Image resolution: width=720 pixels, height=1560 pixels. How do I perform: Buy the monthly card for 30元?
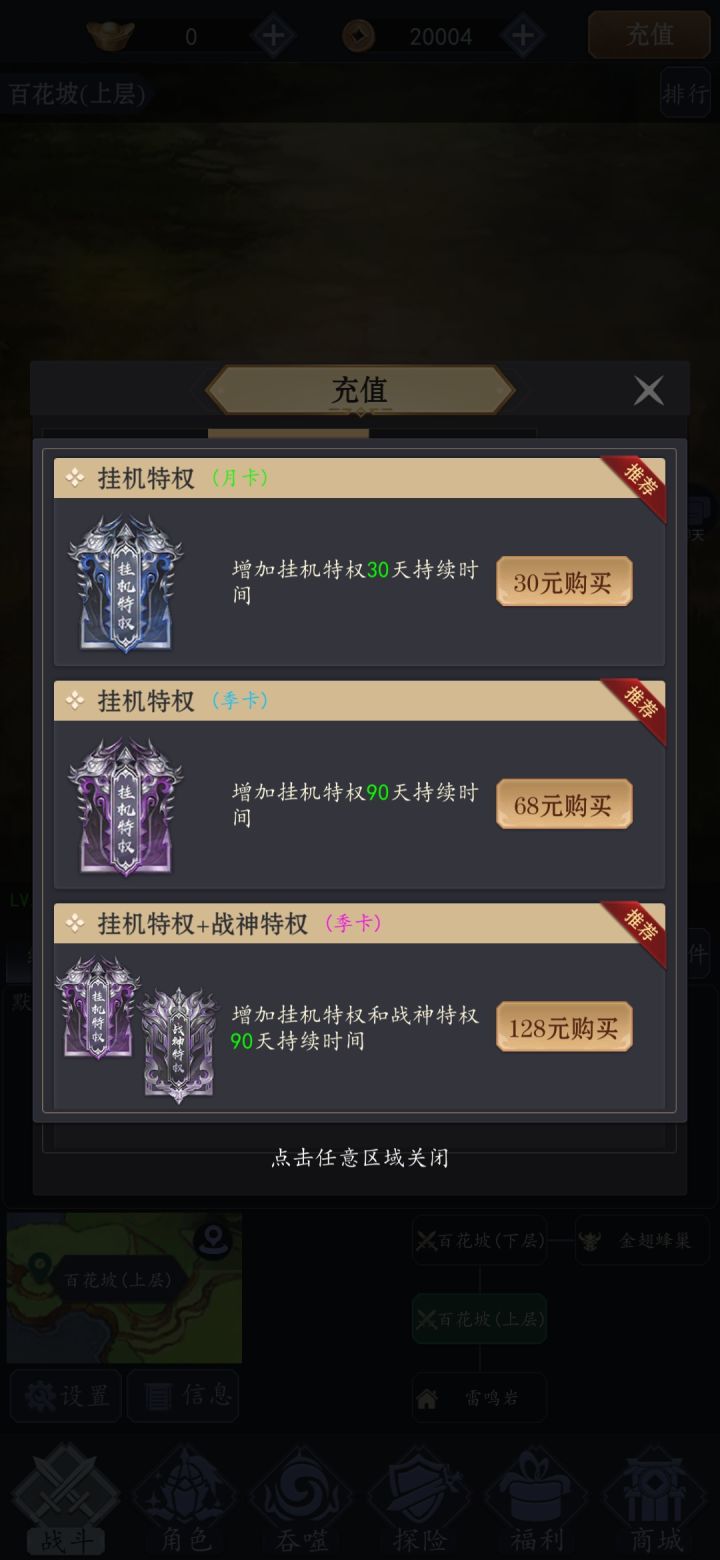[x=564, y=582]
